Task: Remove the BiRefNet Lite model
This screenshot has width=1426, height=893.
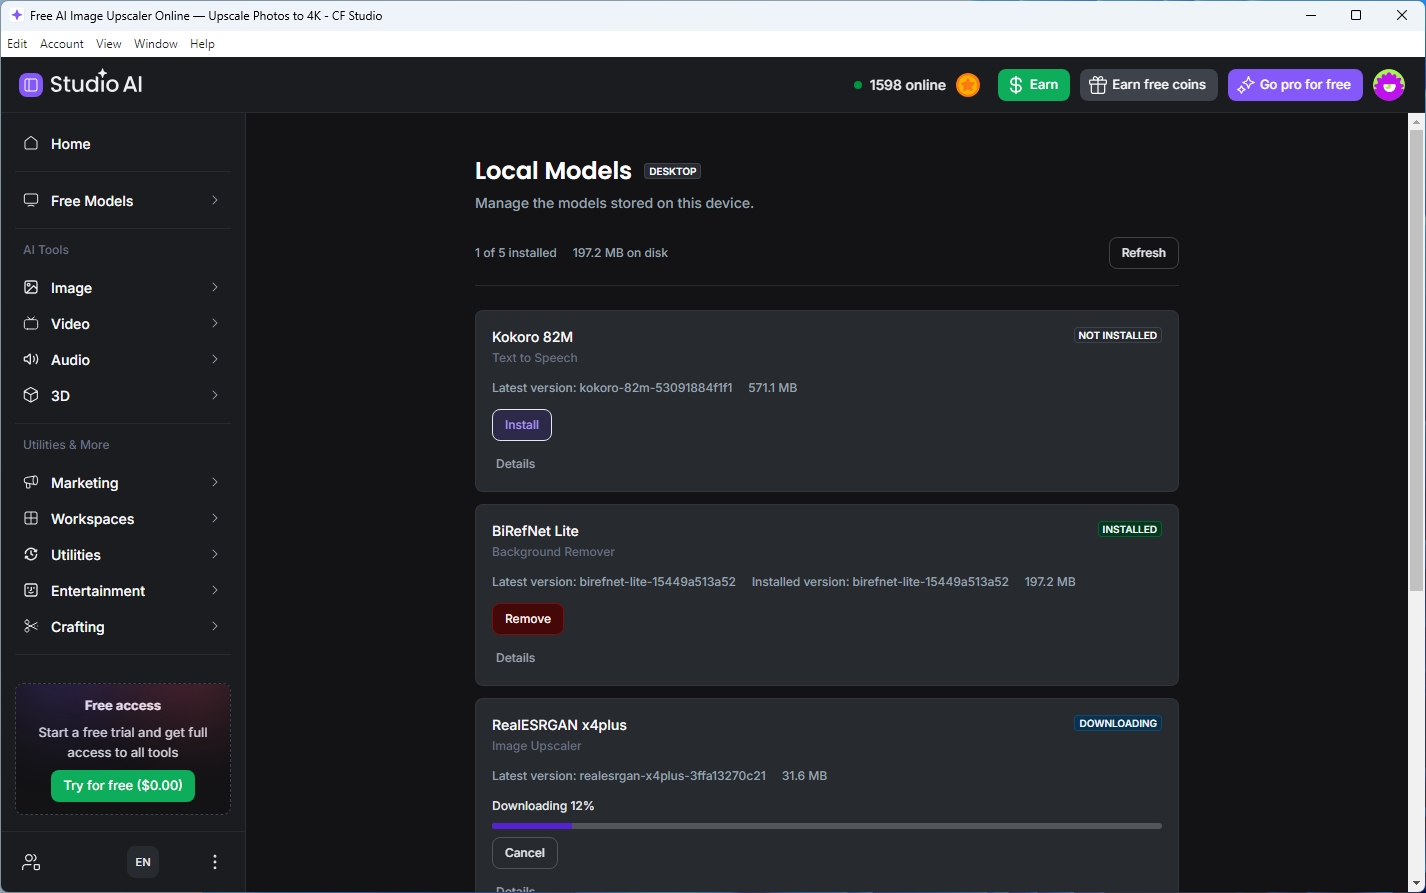Action: point(528,619)
